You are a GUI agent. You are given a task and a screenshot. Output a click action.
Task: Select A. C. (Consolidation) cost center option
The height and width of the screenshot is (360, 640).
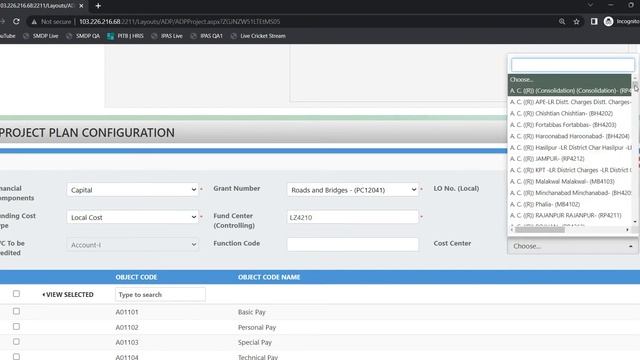pyautogui.click(x=569, y=91)
